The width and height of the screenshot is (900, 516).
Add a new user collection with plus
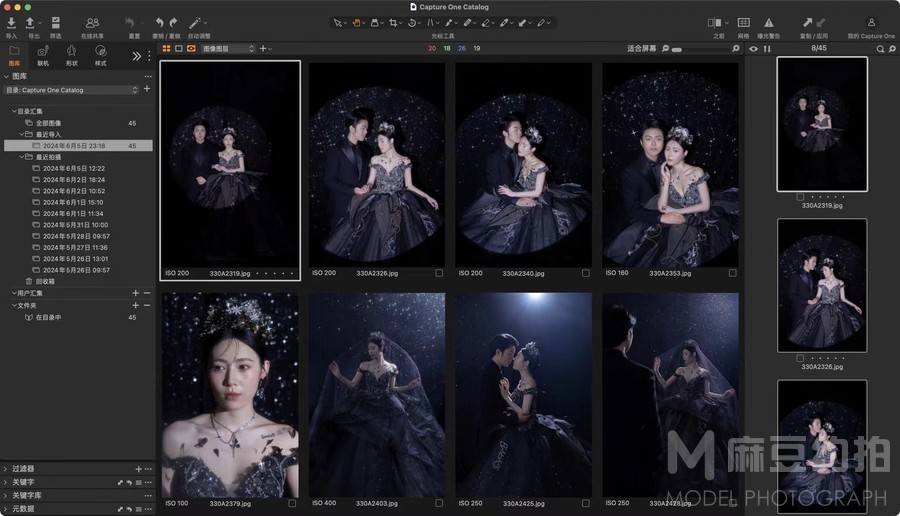tap(135, 293)
